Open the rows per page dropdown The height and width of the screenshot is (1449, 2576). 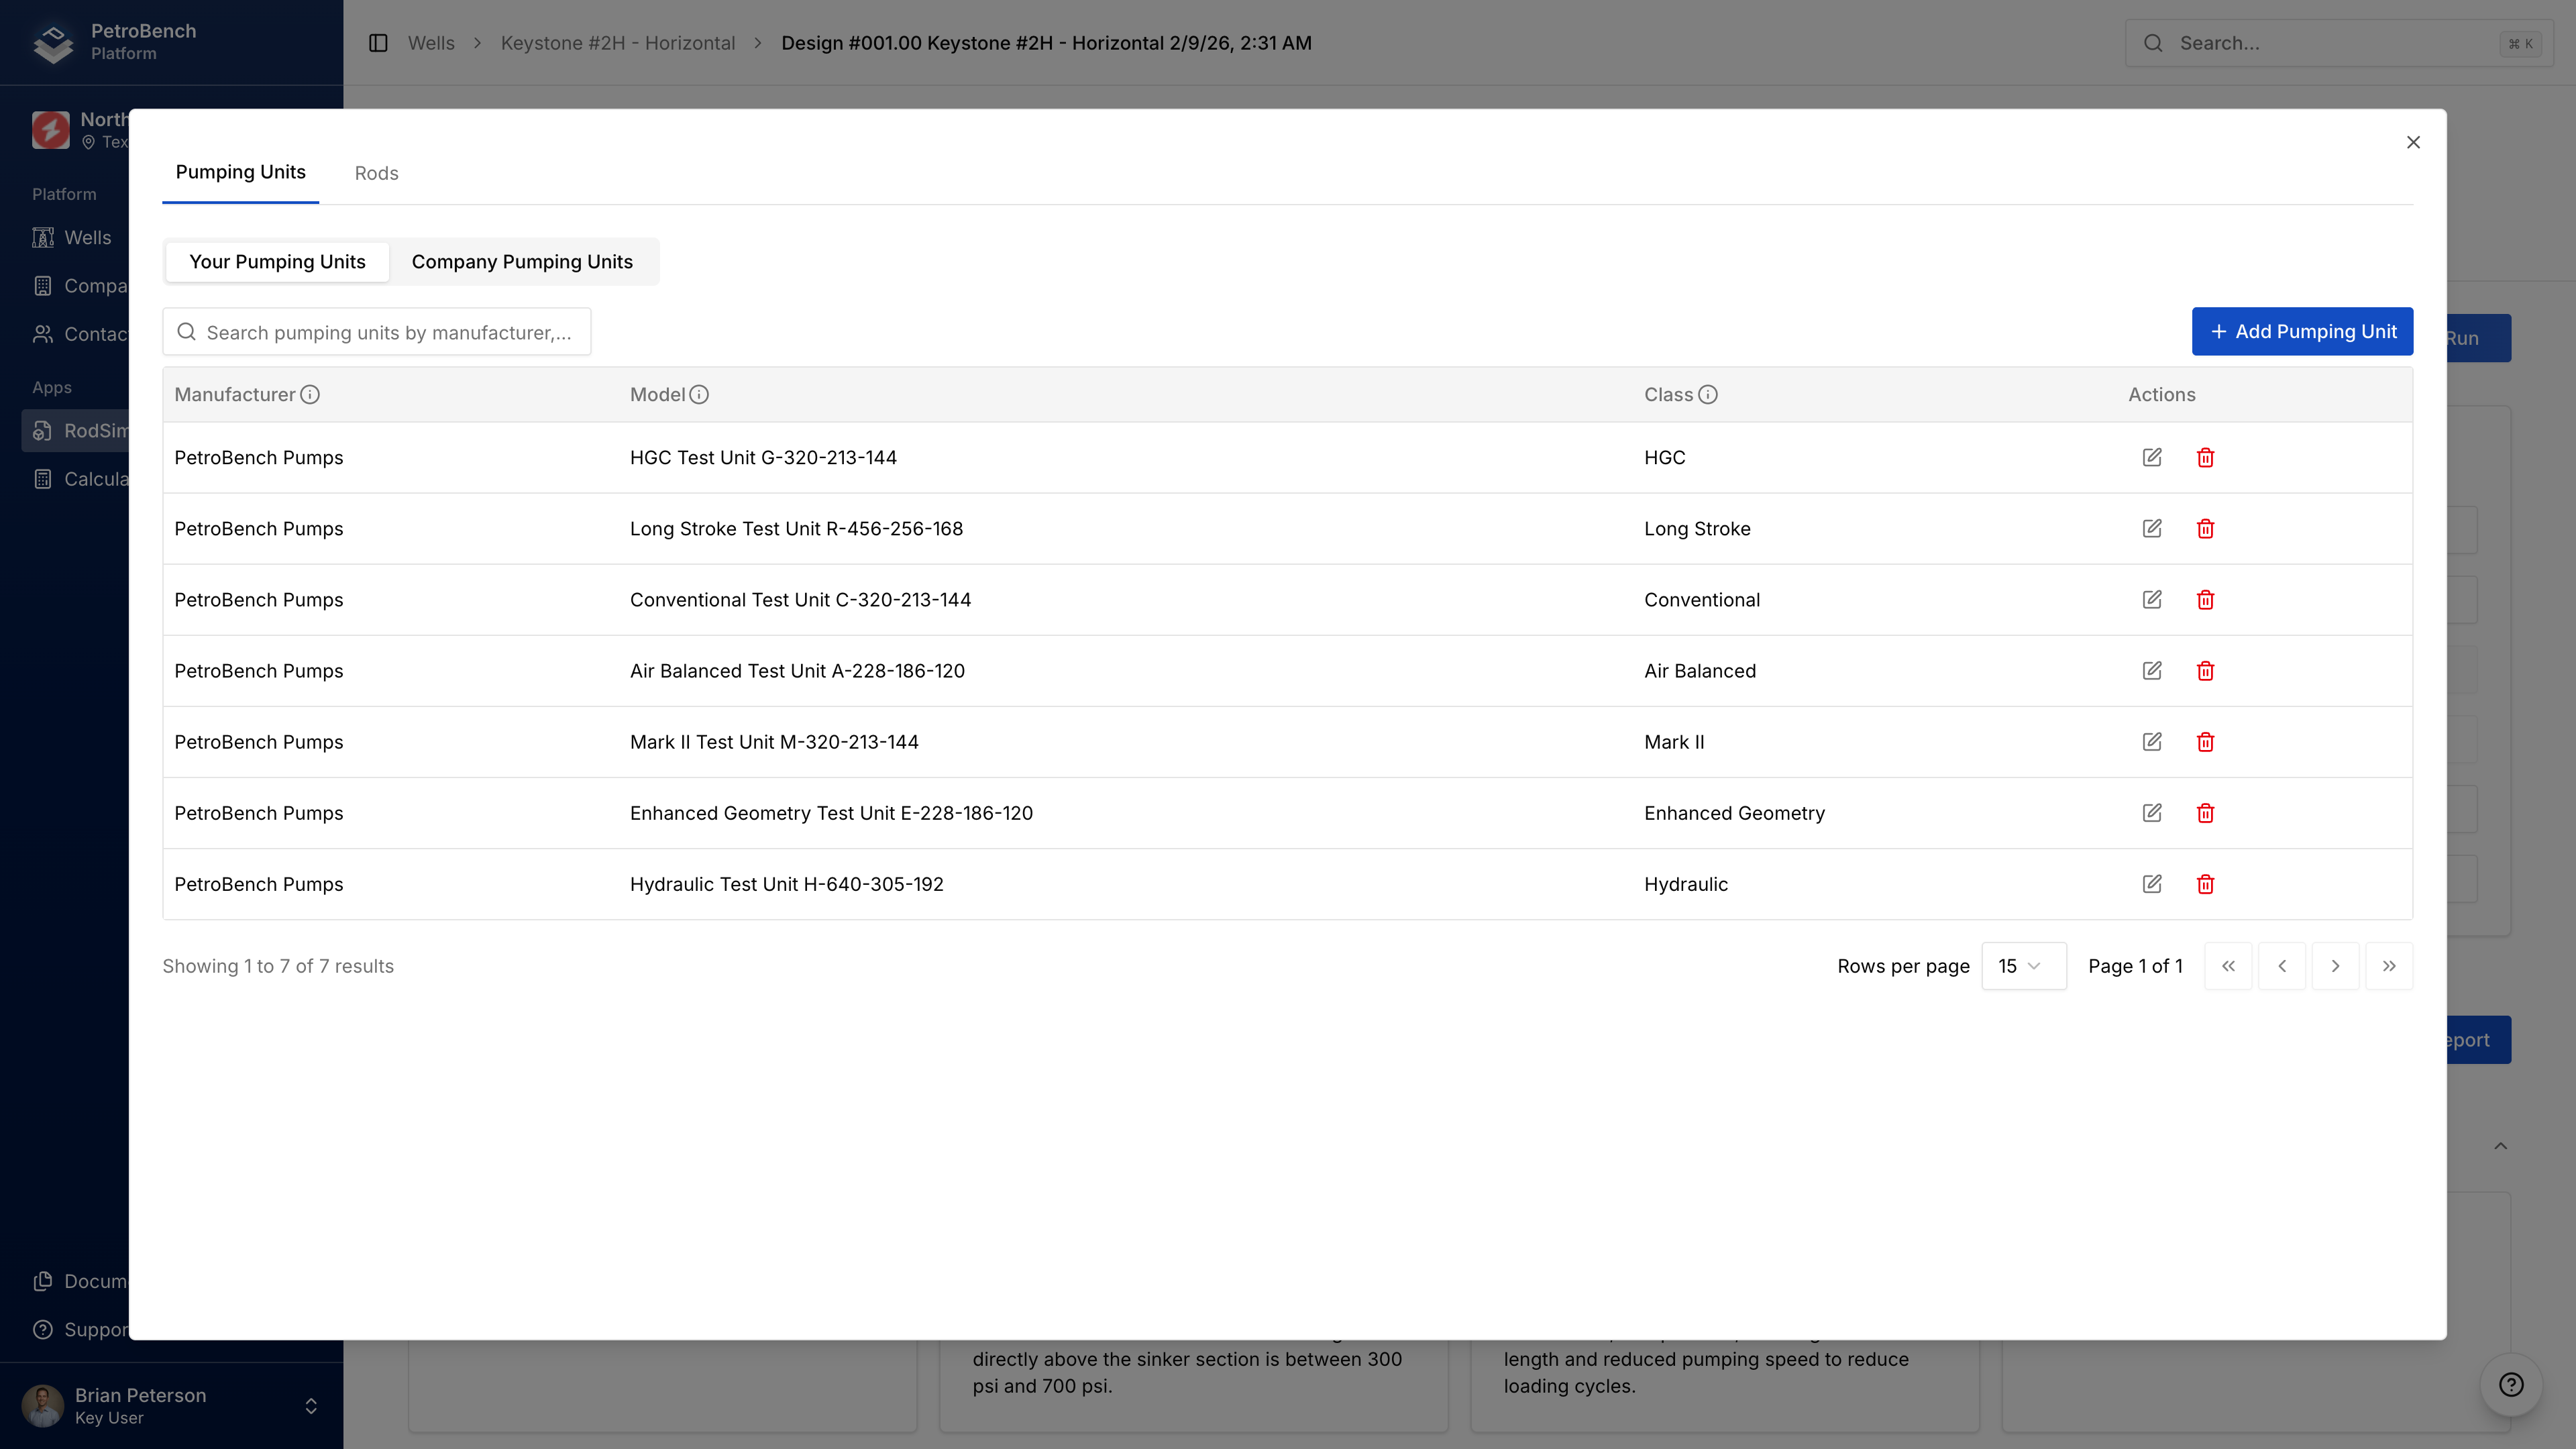pos(2023,965)
